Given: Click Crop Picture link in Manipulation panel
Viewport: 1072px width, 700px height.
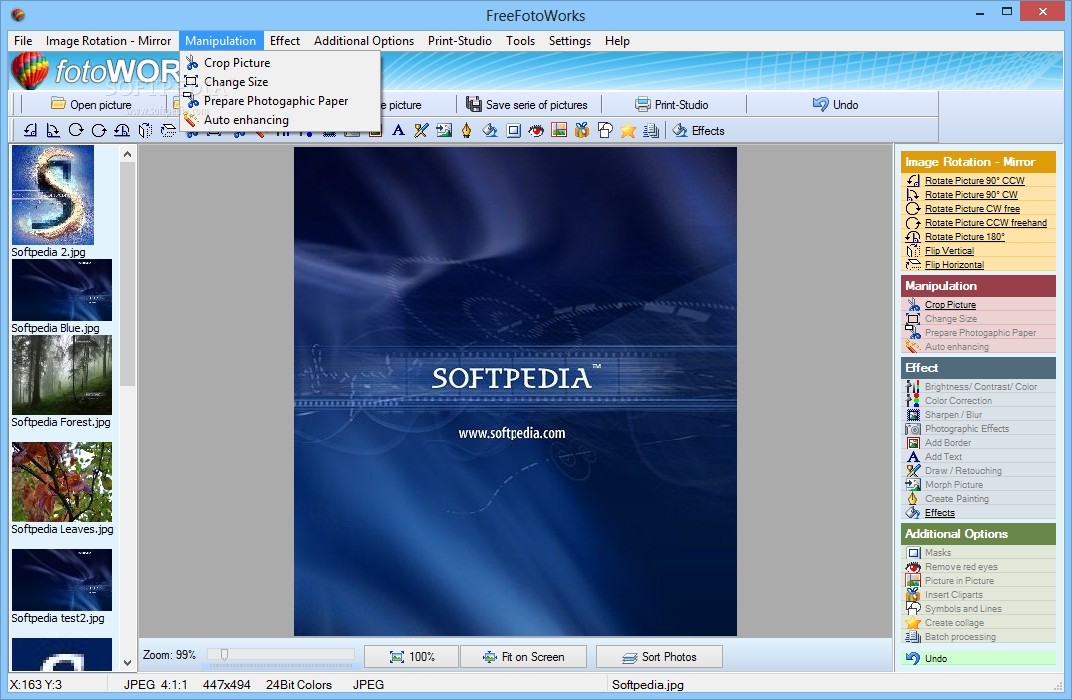Looking at the screenshot, I should pyautogui.click(x=950, y=304).
